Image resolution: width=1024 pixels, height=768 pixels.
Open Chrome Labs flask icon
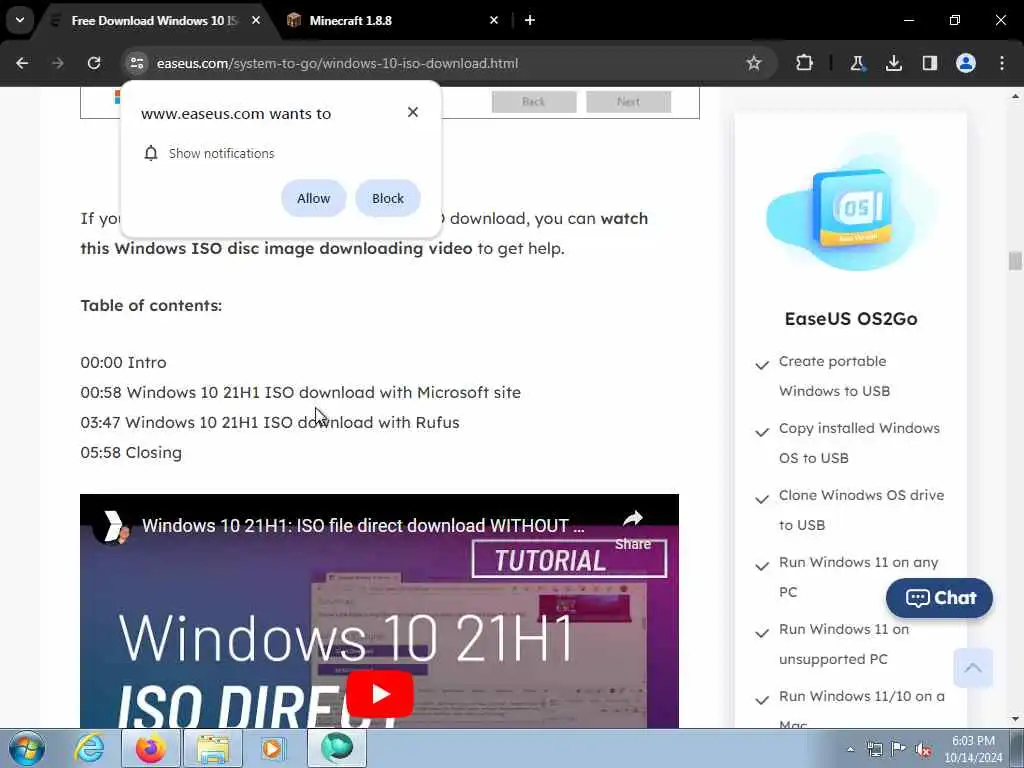pos(857,63)
